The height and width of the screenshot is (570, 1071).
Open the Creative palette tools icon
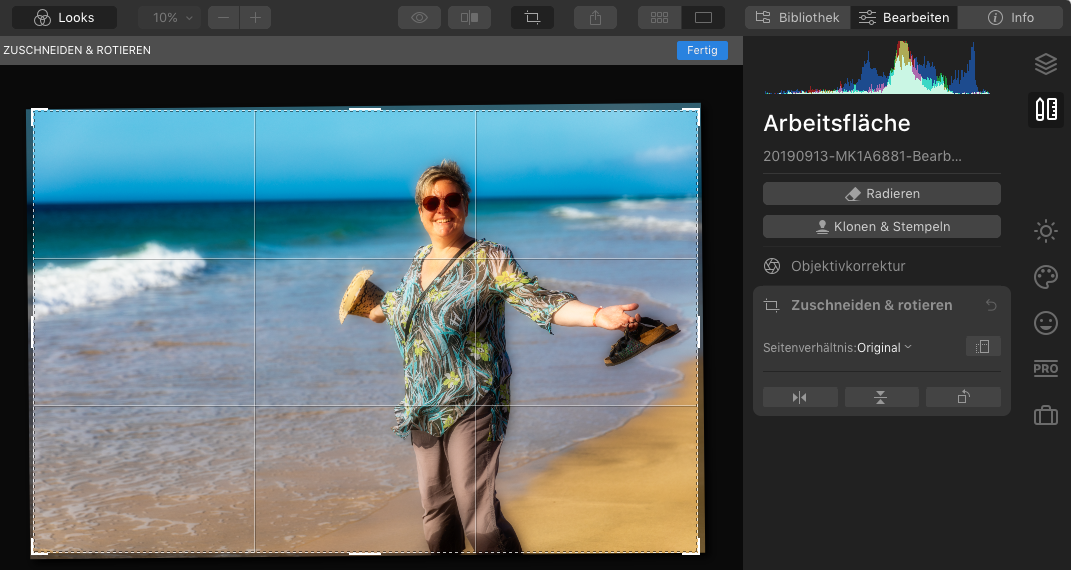[x=1045, y=277]
